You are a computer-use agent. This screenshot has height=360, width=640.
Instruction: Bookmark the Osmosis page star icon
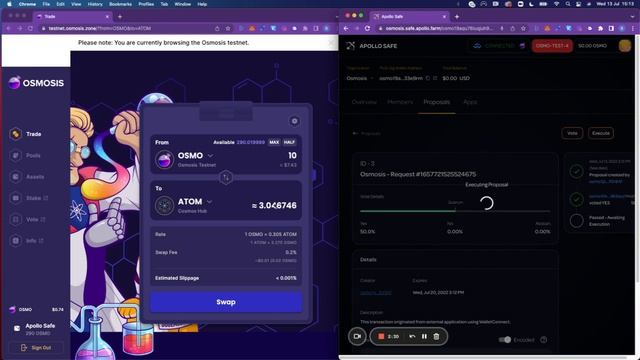coord(228,29)
